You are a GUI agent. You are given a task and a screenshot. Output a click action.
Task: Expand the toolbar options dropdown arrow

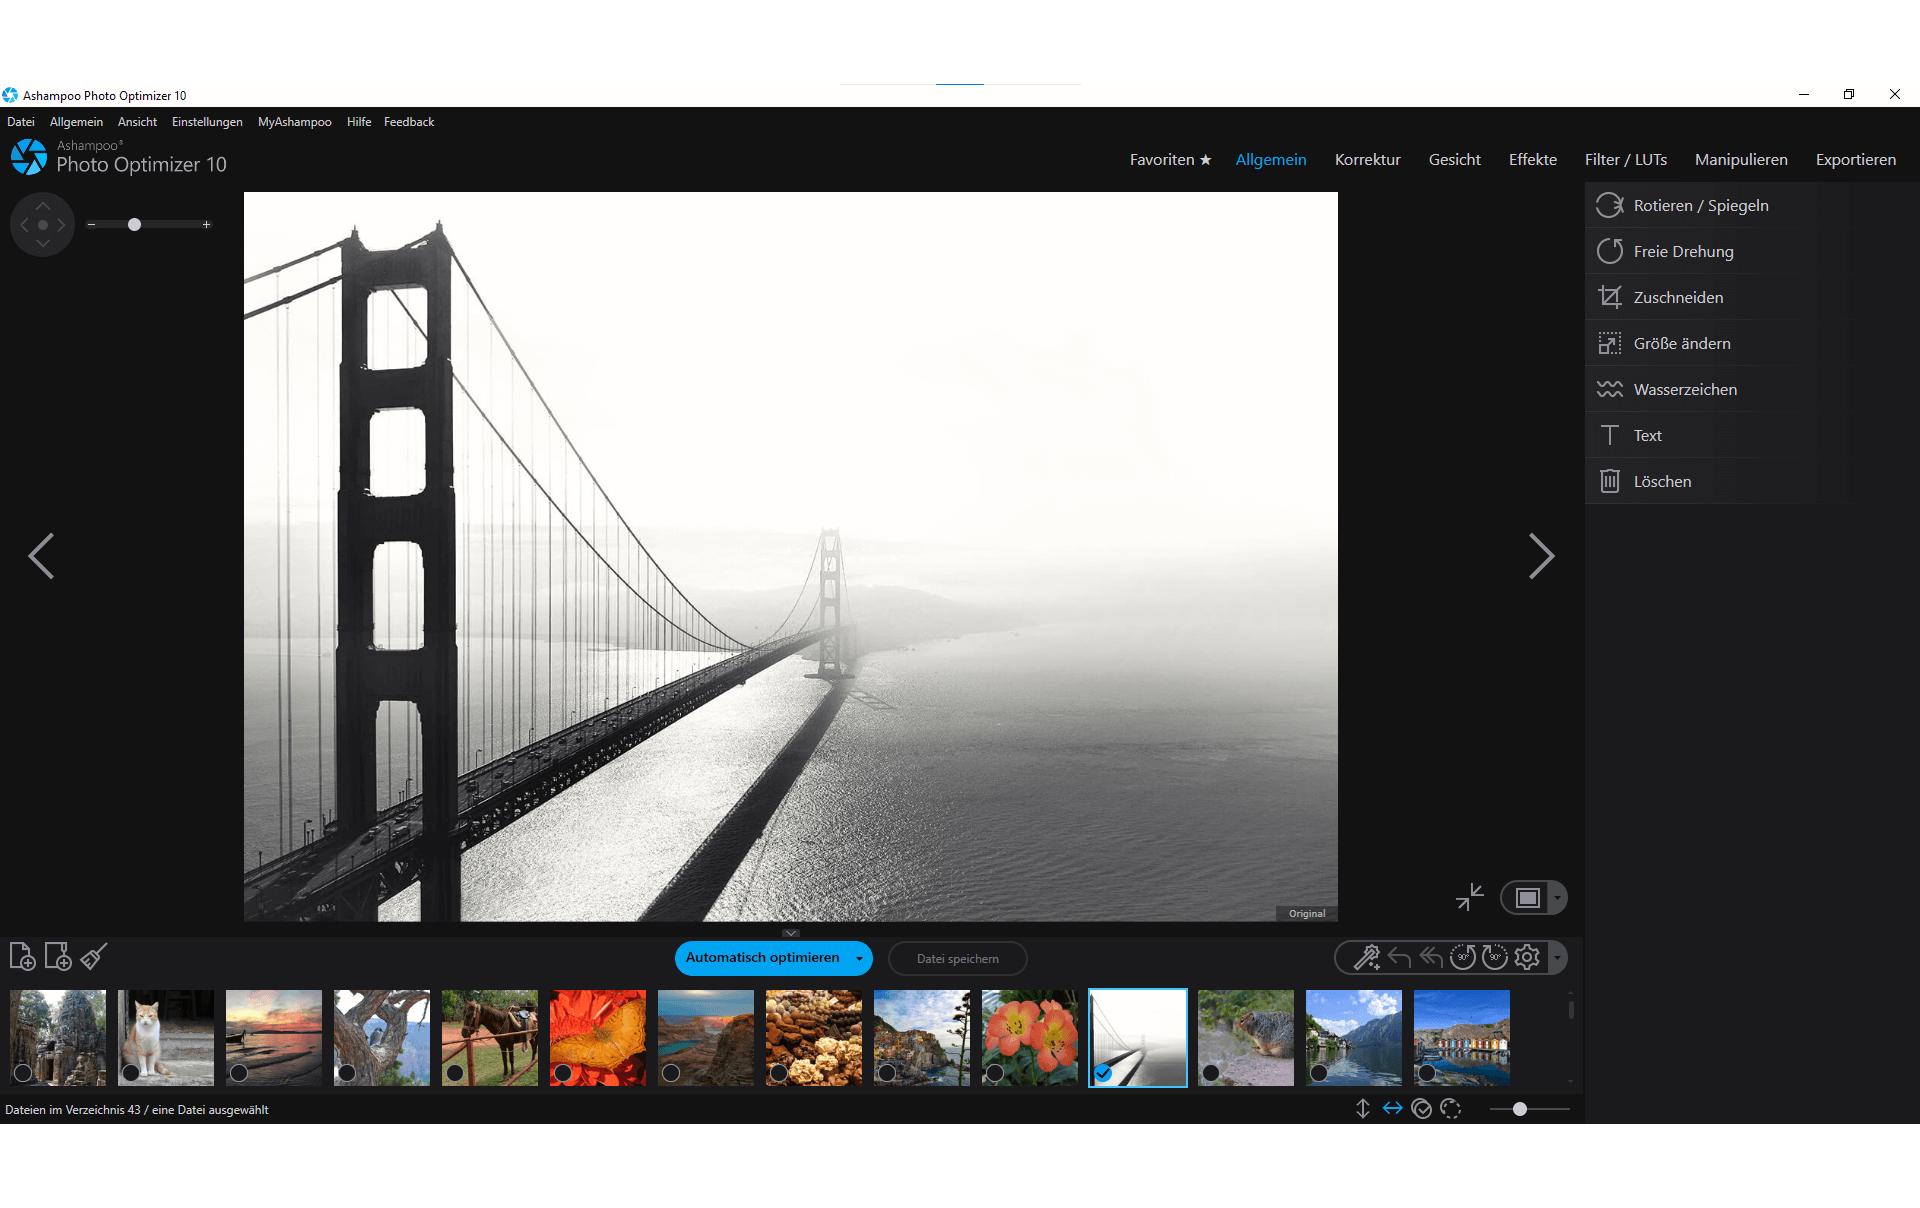click(x=1557, y=958)
